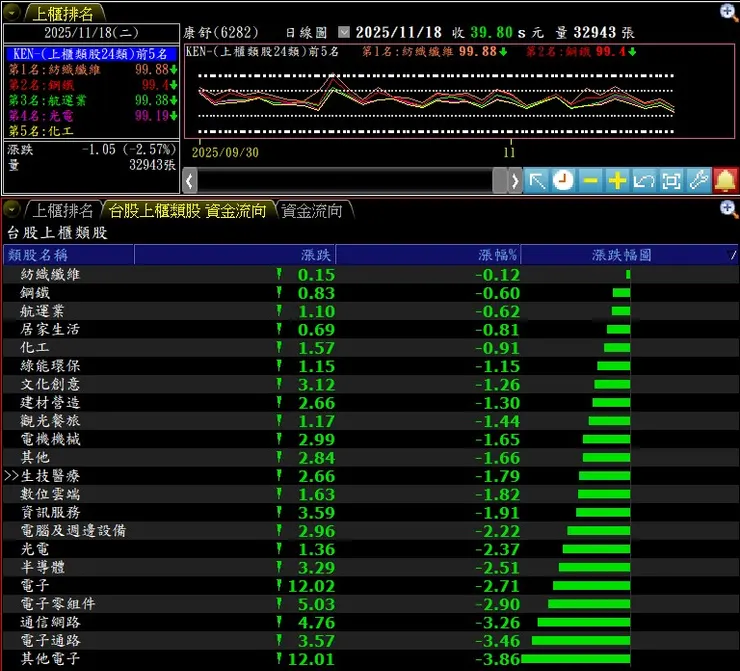This screenshot has width=740, height=671.
Task: Click the -3.86 percent value for 其他電子
Action: click(497, 659)
